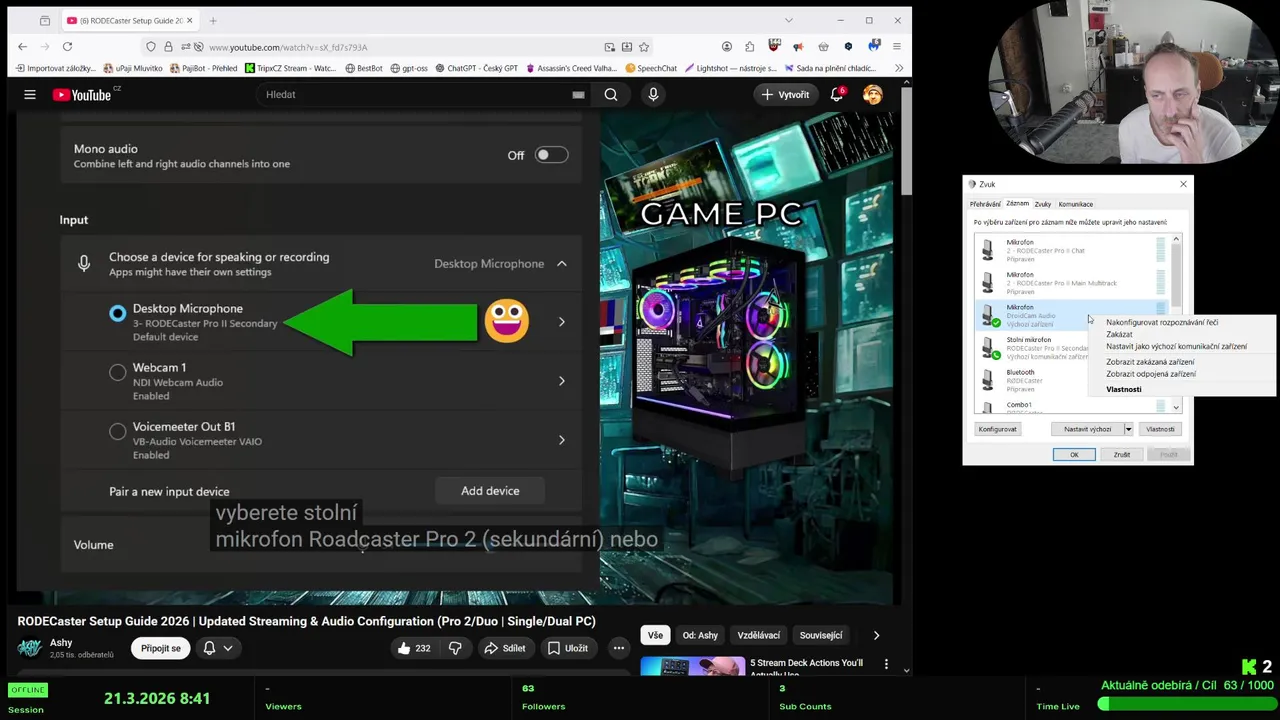Show more bookmarks overflow chevron
The height and width of the screenshot is (720, 1280).
pos(899,68)
